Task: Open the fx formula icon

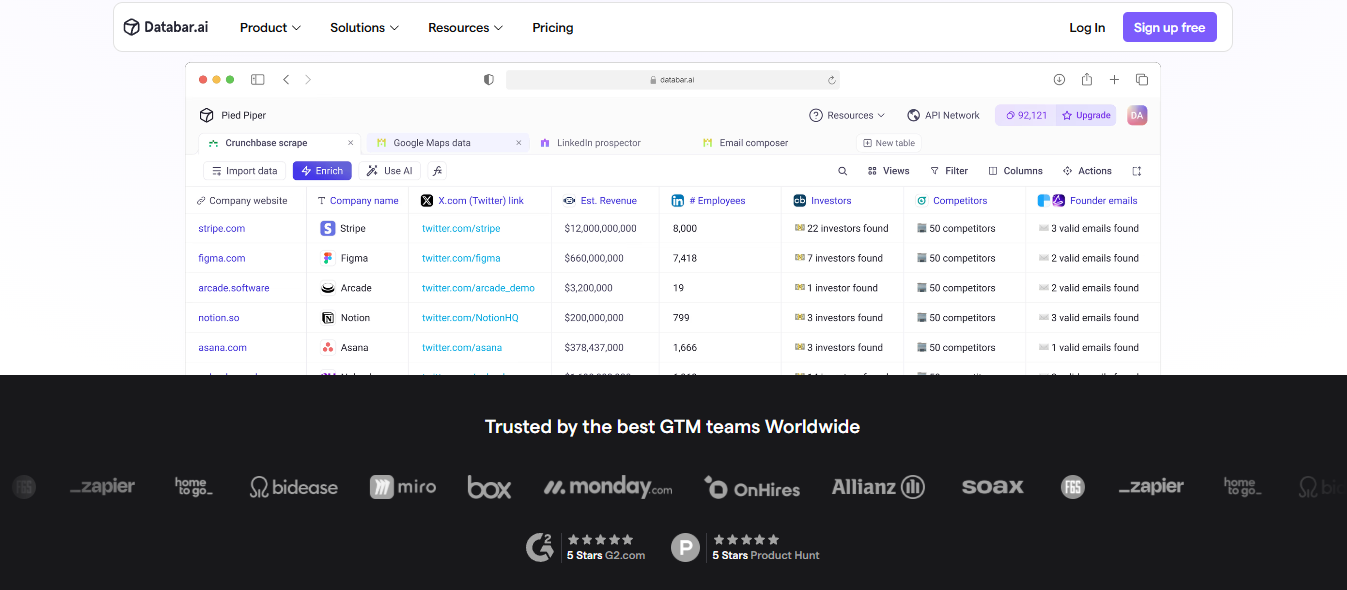Action: (x=437, y=171)
